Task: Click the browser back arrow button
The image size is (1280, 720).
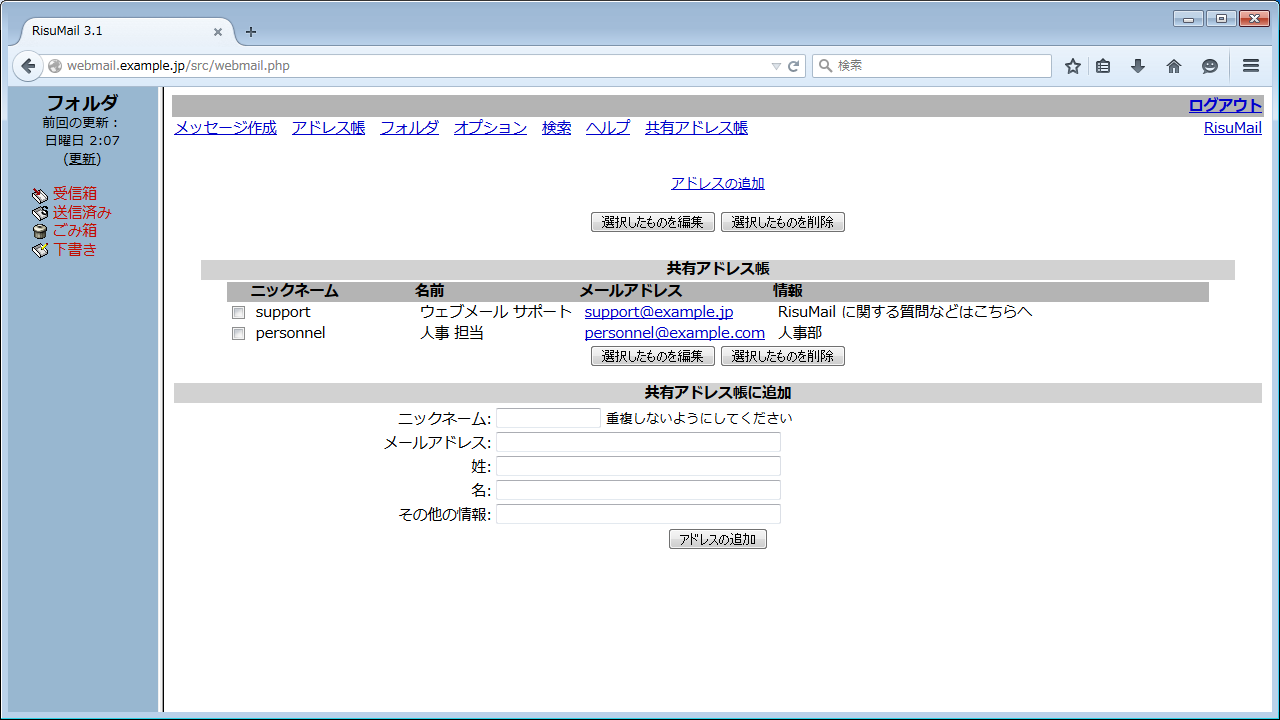Action: (28, 66)
